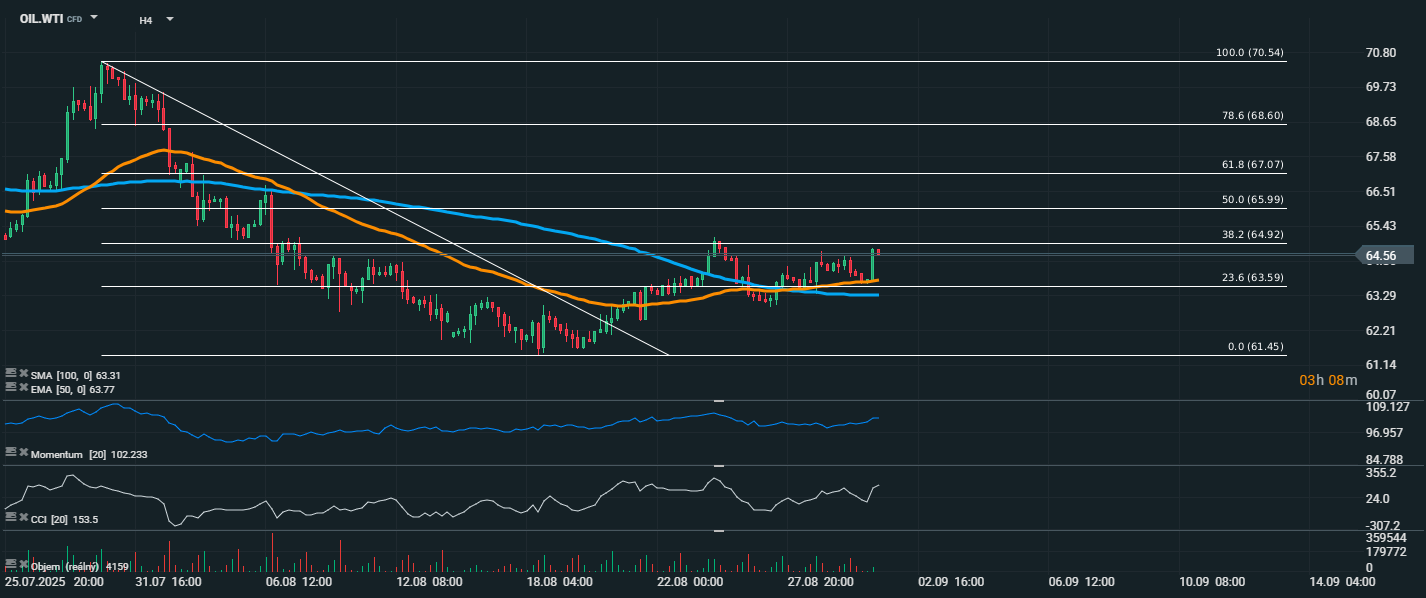The width and height of the screenshot is (1426, 598).
Task: Remove the Momentum indicator with X icon
Action: (22, 454)
